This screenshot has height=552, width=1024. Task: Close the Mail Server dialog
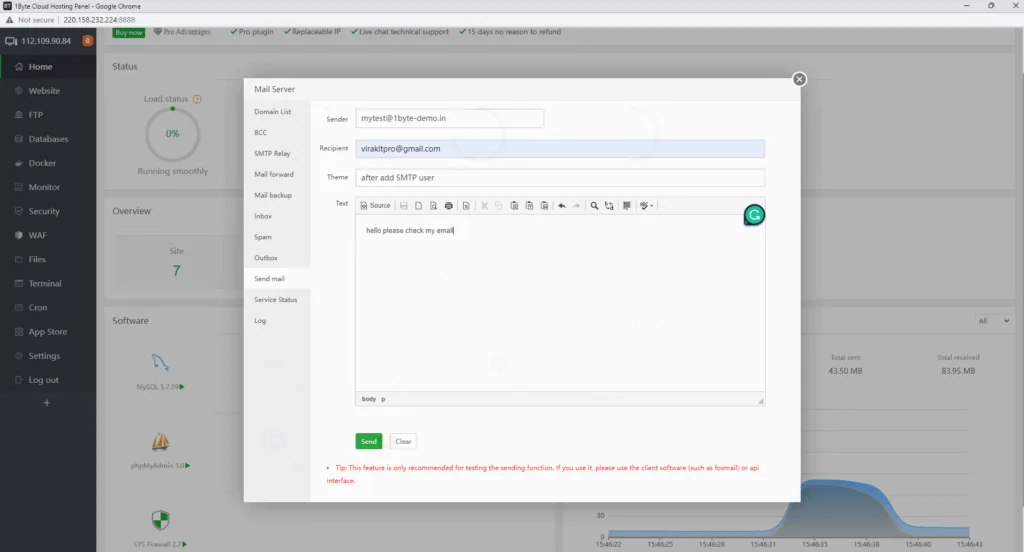pyautogui.click(x=799, y=80)
